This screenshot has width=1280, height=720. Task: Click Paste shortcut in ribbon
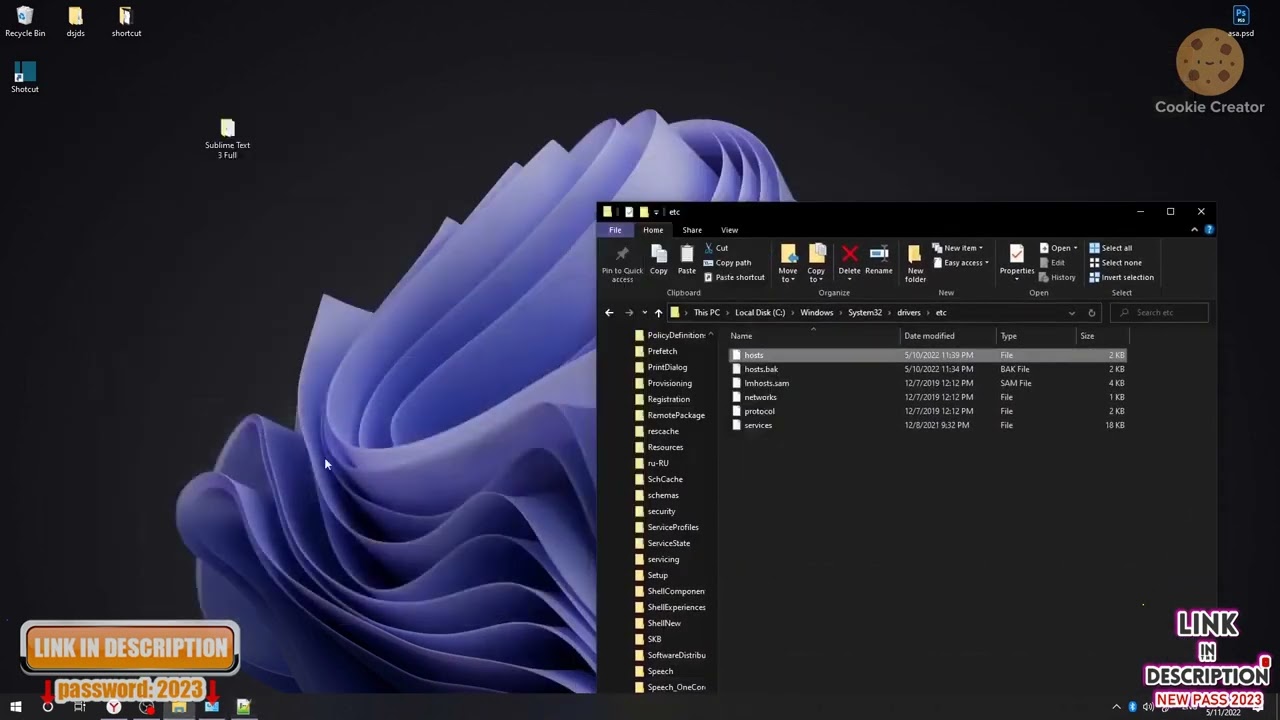coord(734,277)
